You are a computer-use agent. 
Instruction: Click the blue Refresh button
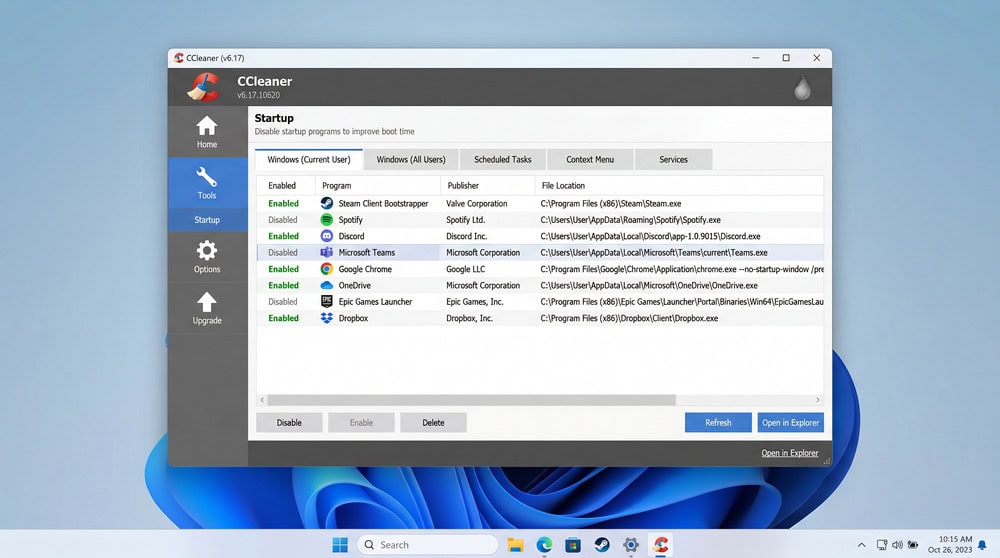(x=718, y=422)
